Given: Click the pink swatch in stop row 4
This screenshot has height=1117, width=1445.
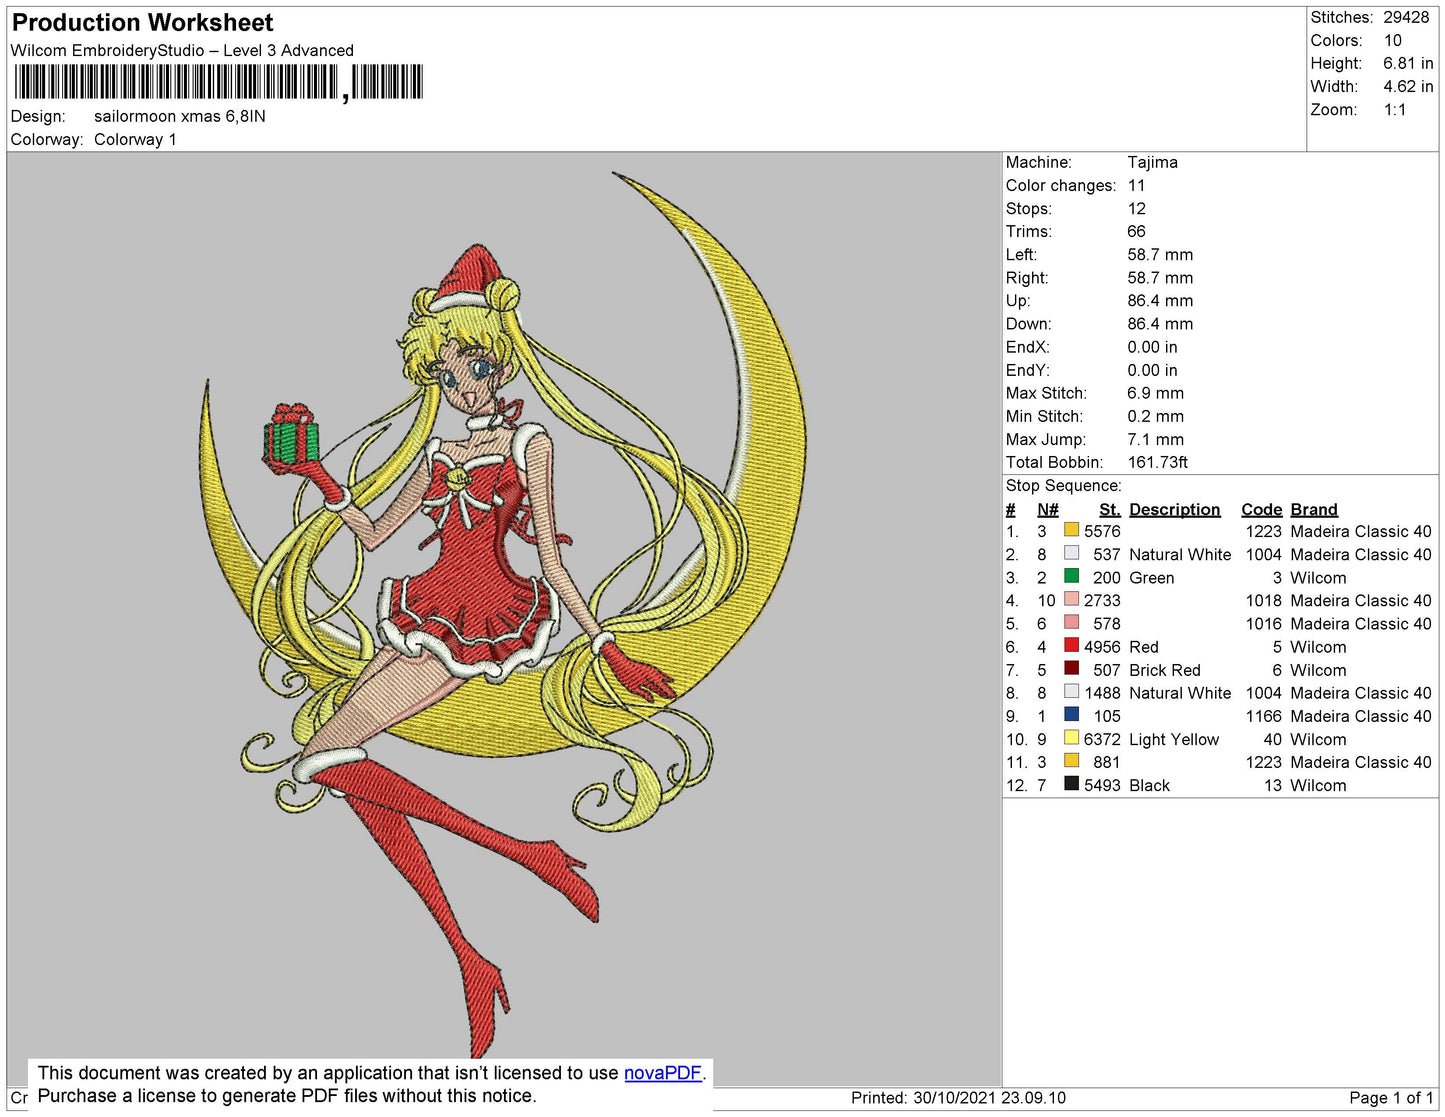Looking at the screenshot, I should click(x=1072, y=599).
